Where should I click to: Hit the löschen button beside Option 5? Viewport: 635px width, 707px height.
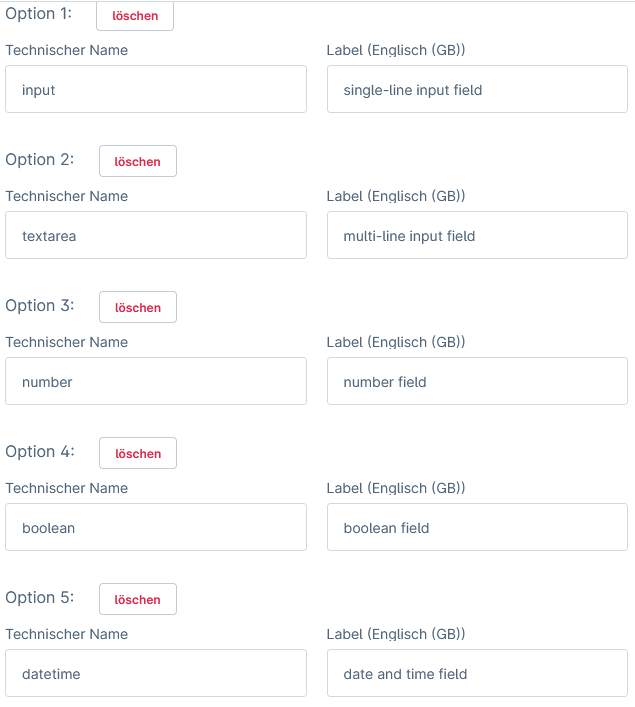pos(138,599)
